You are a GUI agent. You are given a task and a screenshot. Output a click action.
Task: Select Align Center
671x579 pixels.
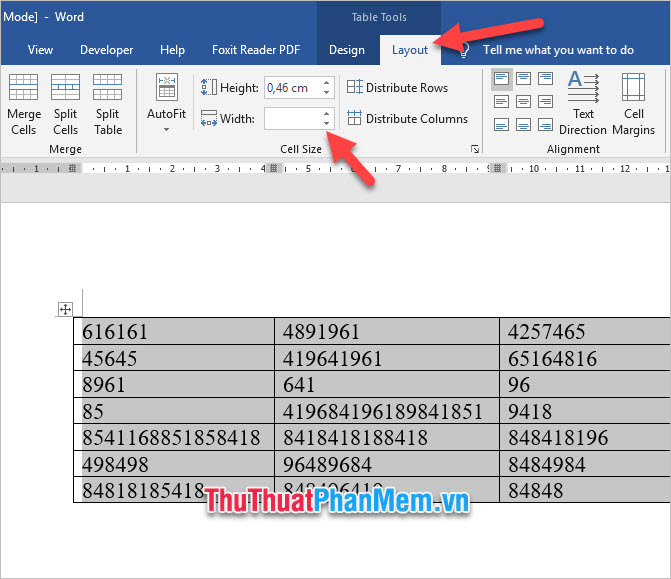[523, 102]
